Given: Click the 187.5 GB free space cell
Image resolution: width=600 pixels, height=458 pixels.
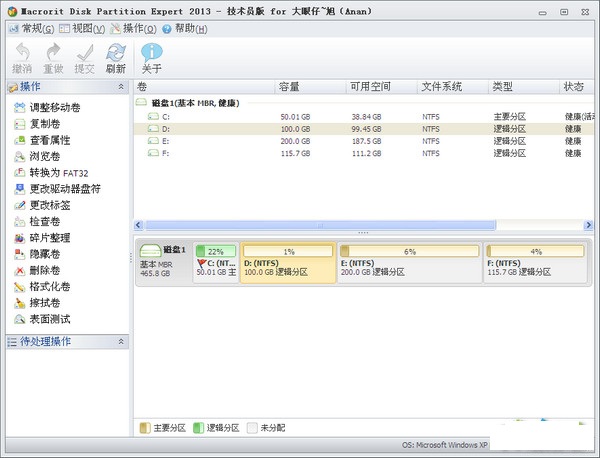Looking at the screenshot, I should pos(366,141).
